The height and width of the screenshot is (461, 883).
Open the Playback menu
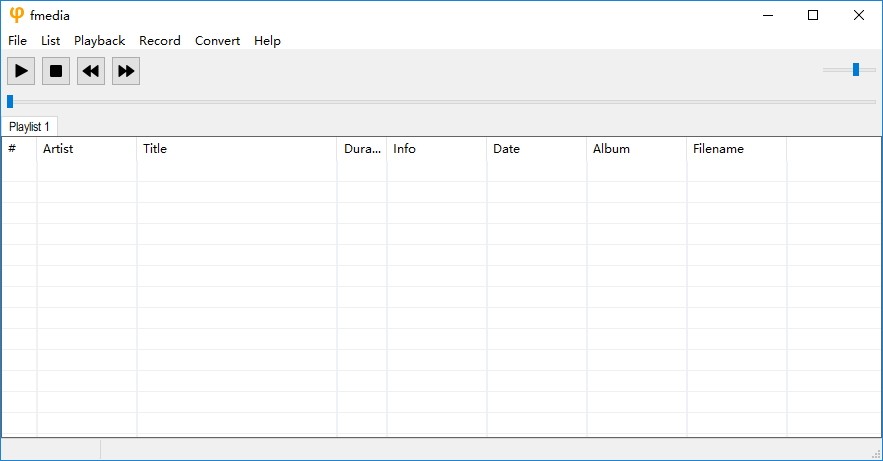(99, 41)
